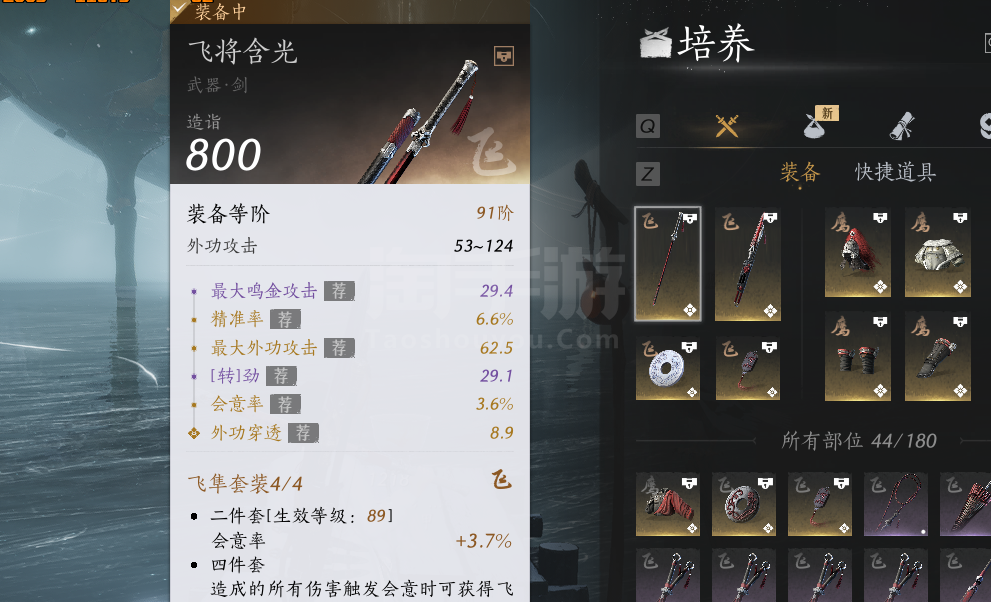The height and width of the screenshot is (602, 991).
Task: Switch to the 快捷道具 tab
Action: click(896, 172)
